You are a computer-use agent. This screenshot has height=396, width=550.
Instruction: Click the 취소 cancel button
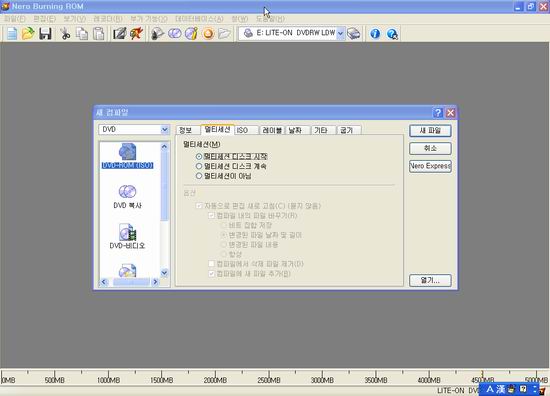430,148
